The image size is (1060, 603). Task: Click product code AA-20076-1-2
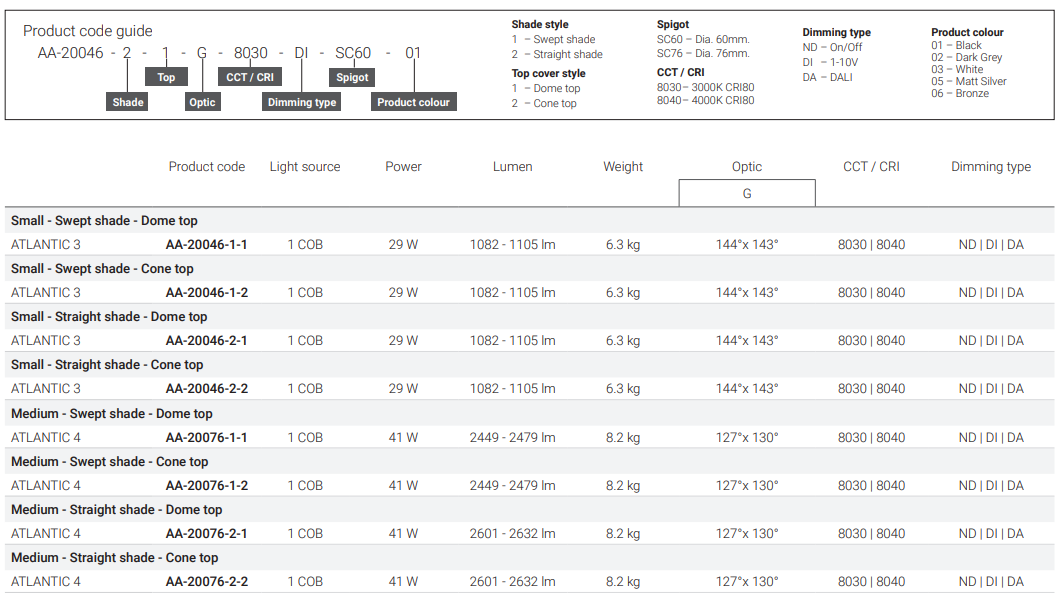pyautogui.click(x=206, y=486)
